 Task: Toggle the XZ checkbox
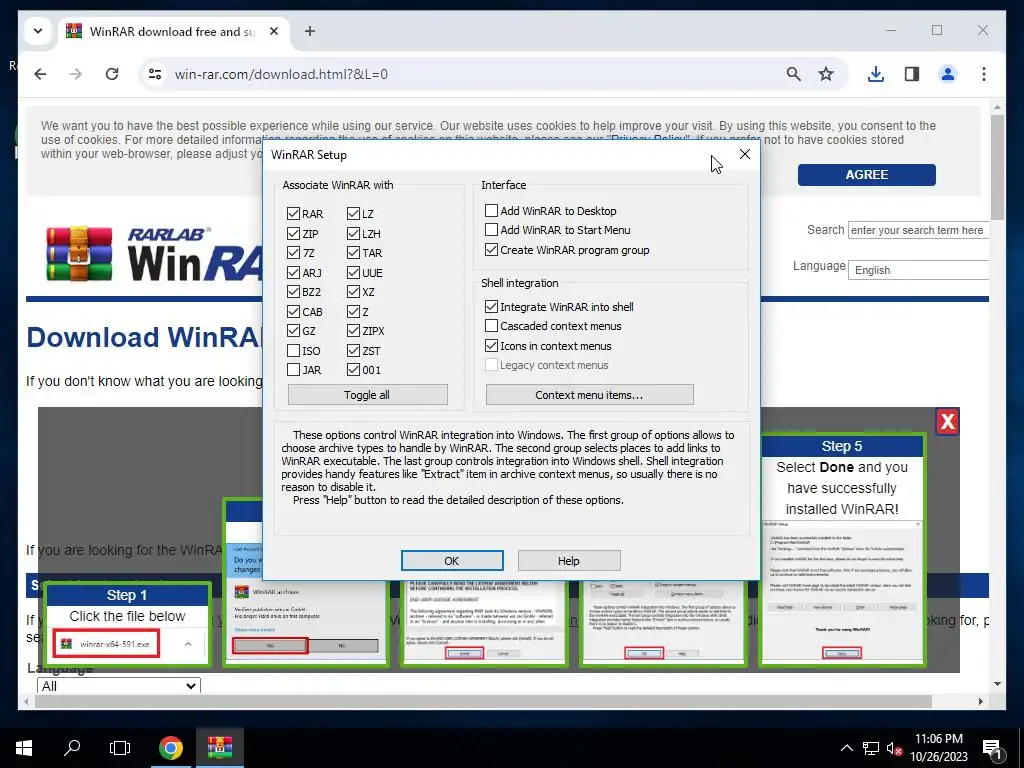point(353,291)
